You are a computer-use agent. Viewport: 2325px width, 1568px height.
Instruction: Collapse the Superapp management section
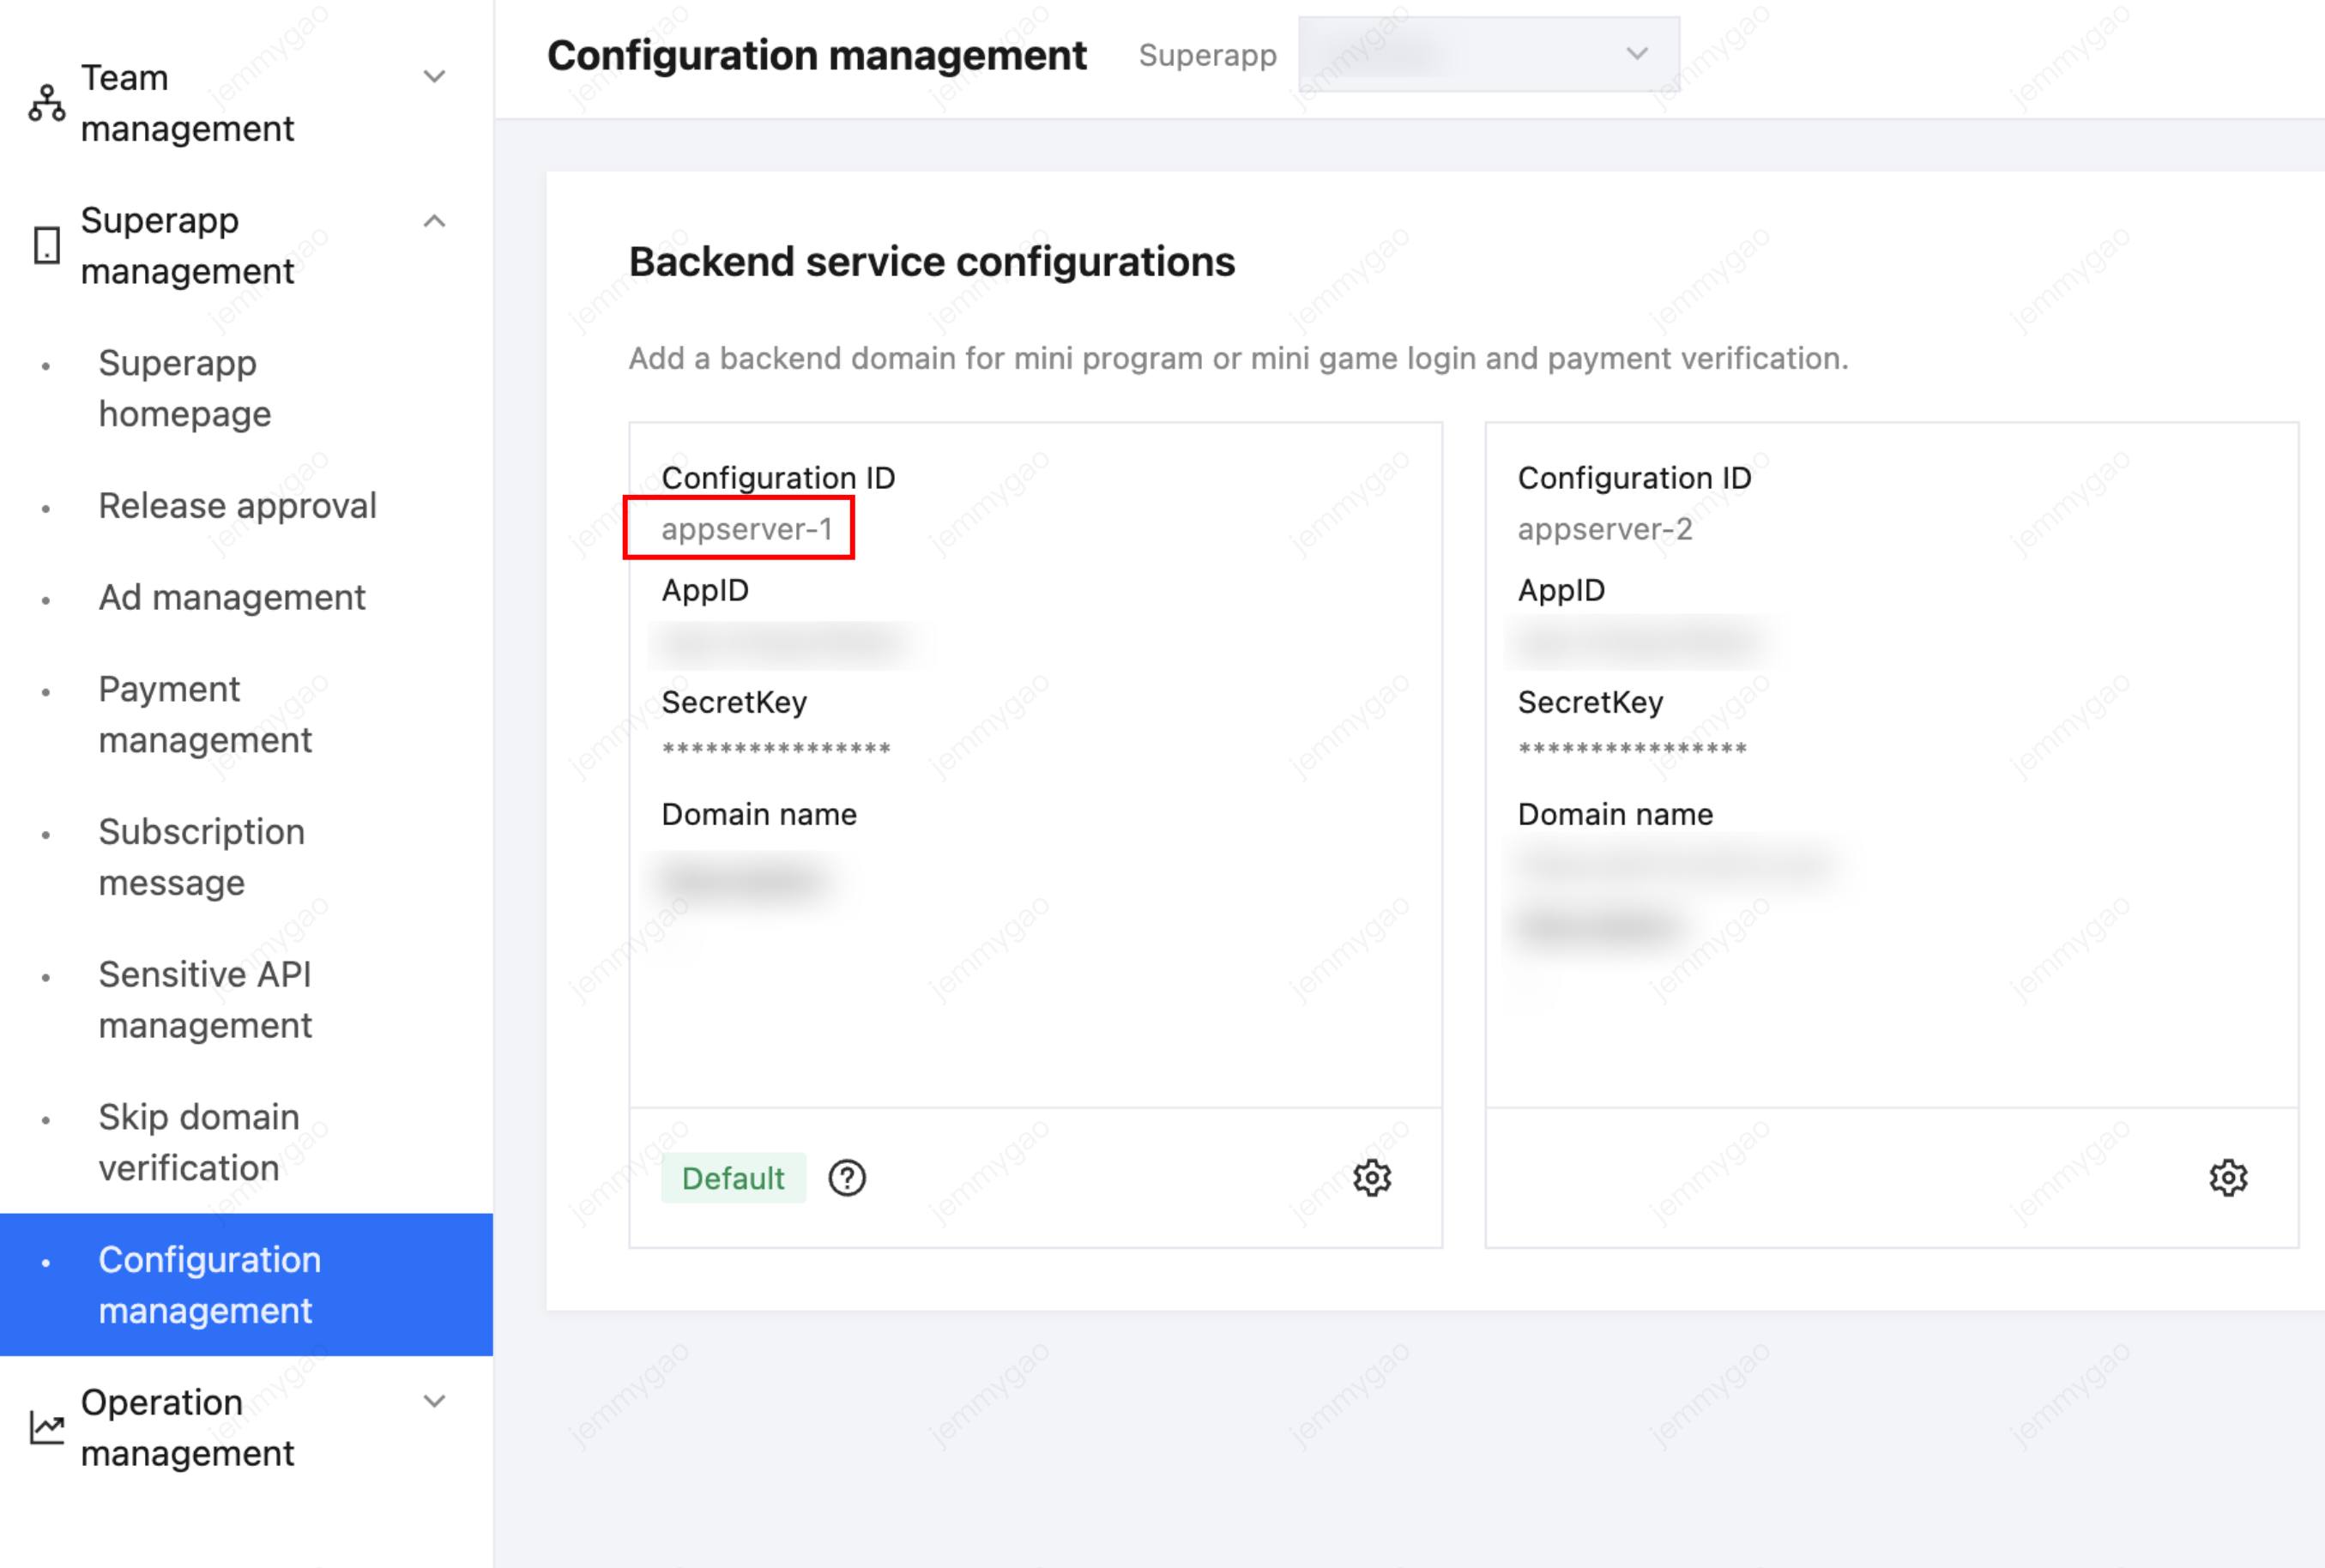434,221
